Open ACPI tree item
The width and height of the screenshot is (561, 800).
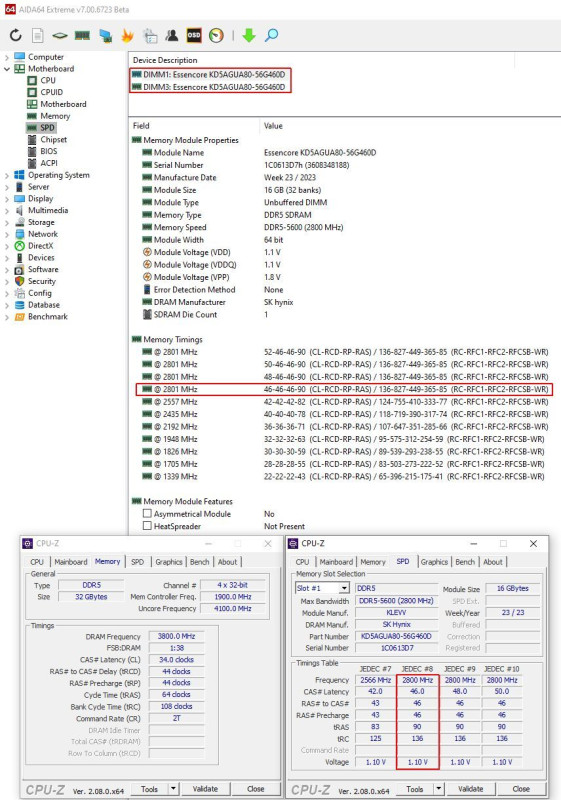[x=49, y=163]
